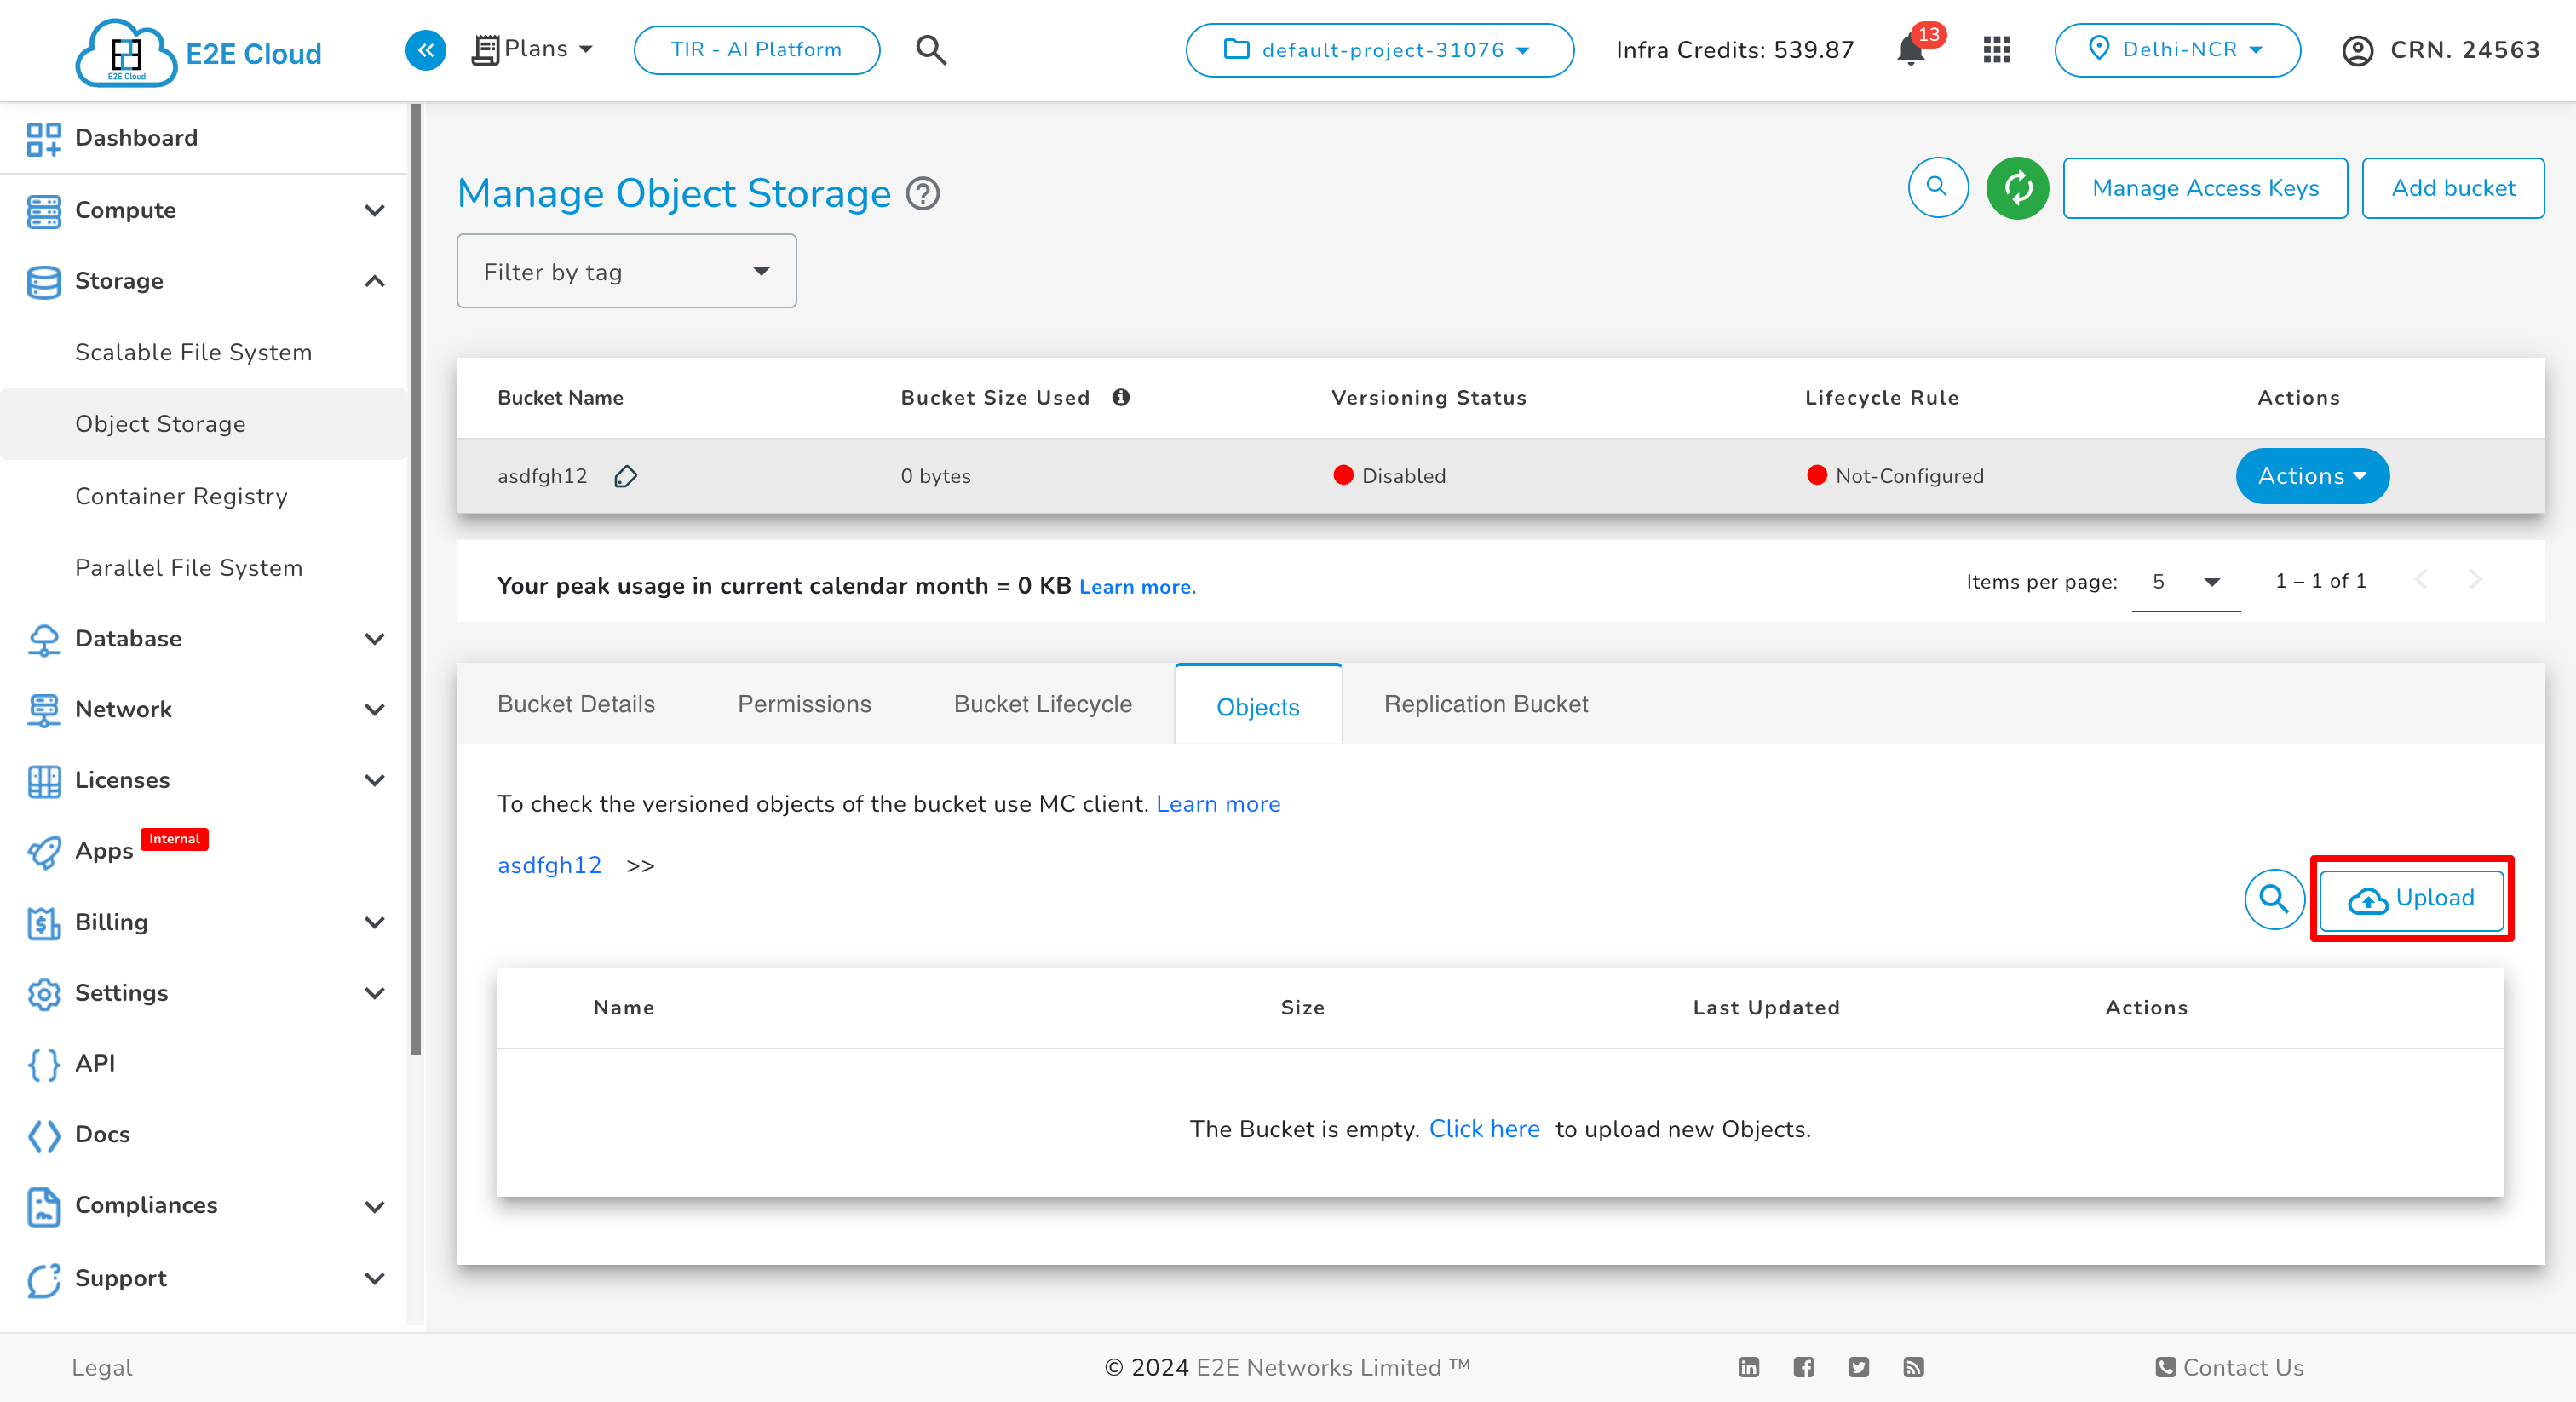Open Filter by tag dropdown
2576x1402 pixels.
coord(626,271)
